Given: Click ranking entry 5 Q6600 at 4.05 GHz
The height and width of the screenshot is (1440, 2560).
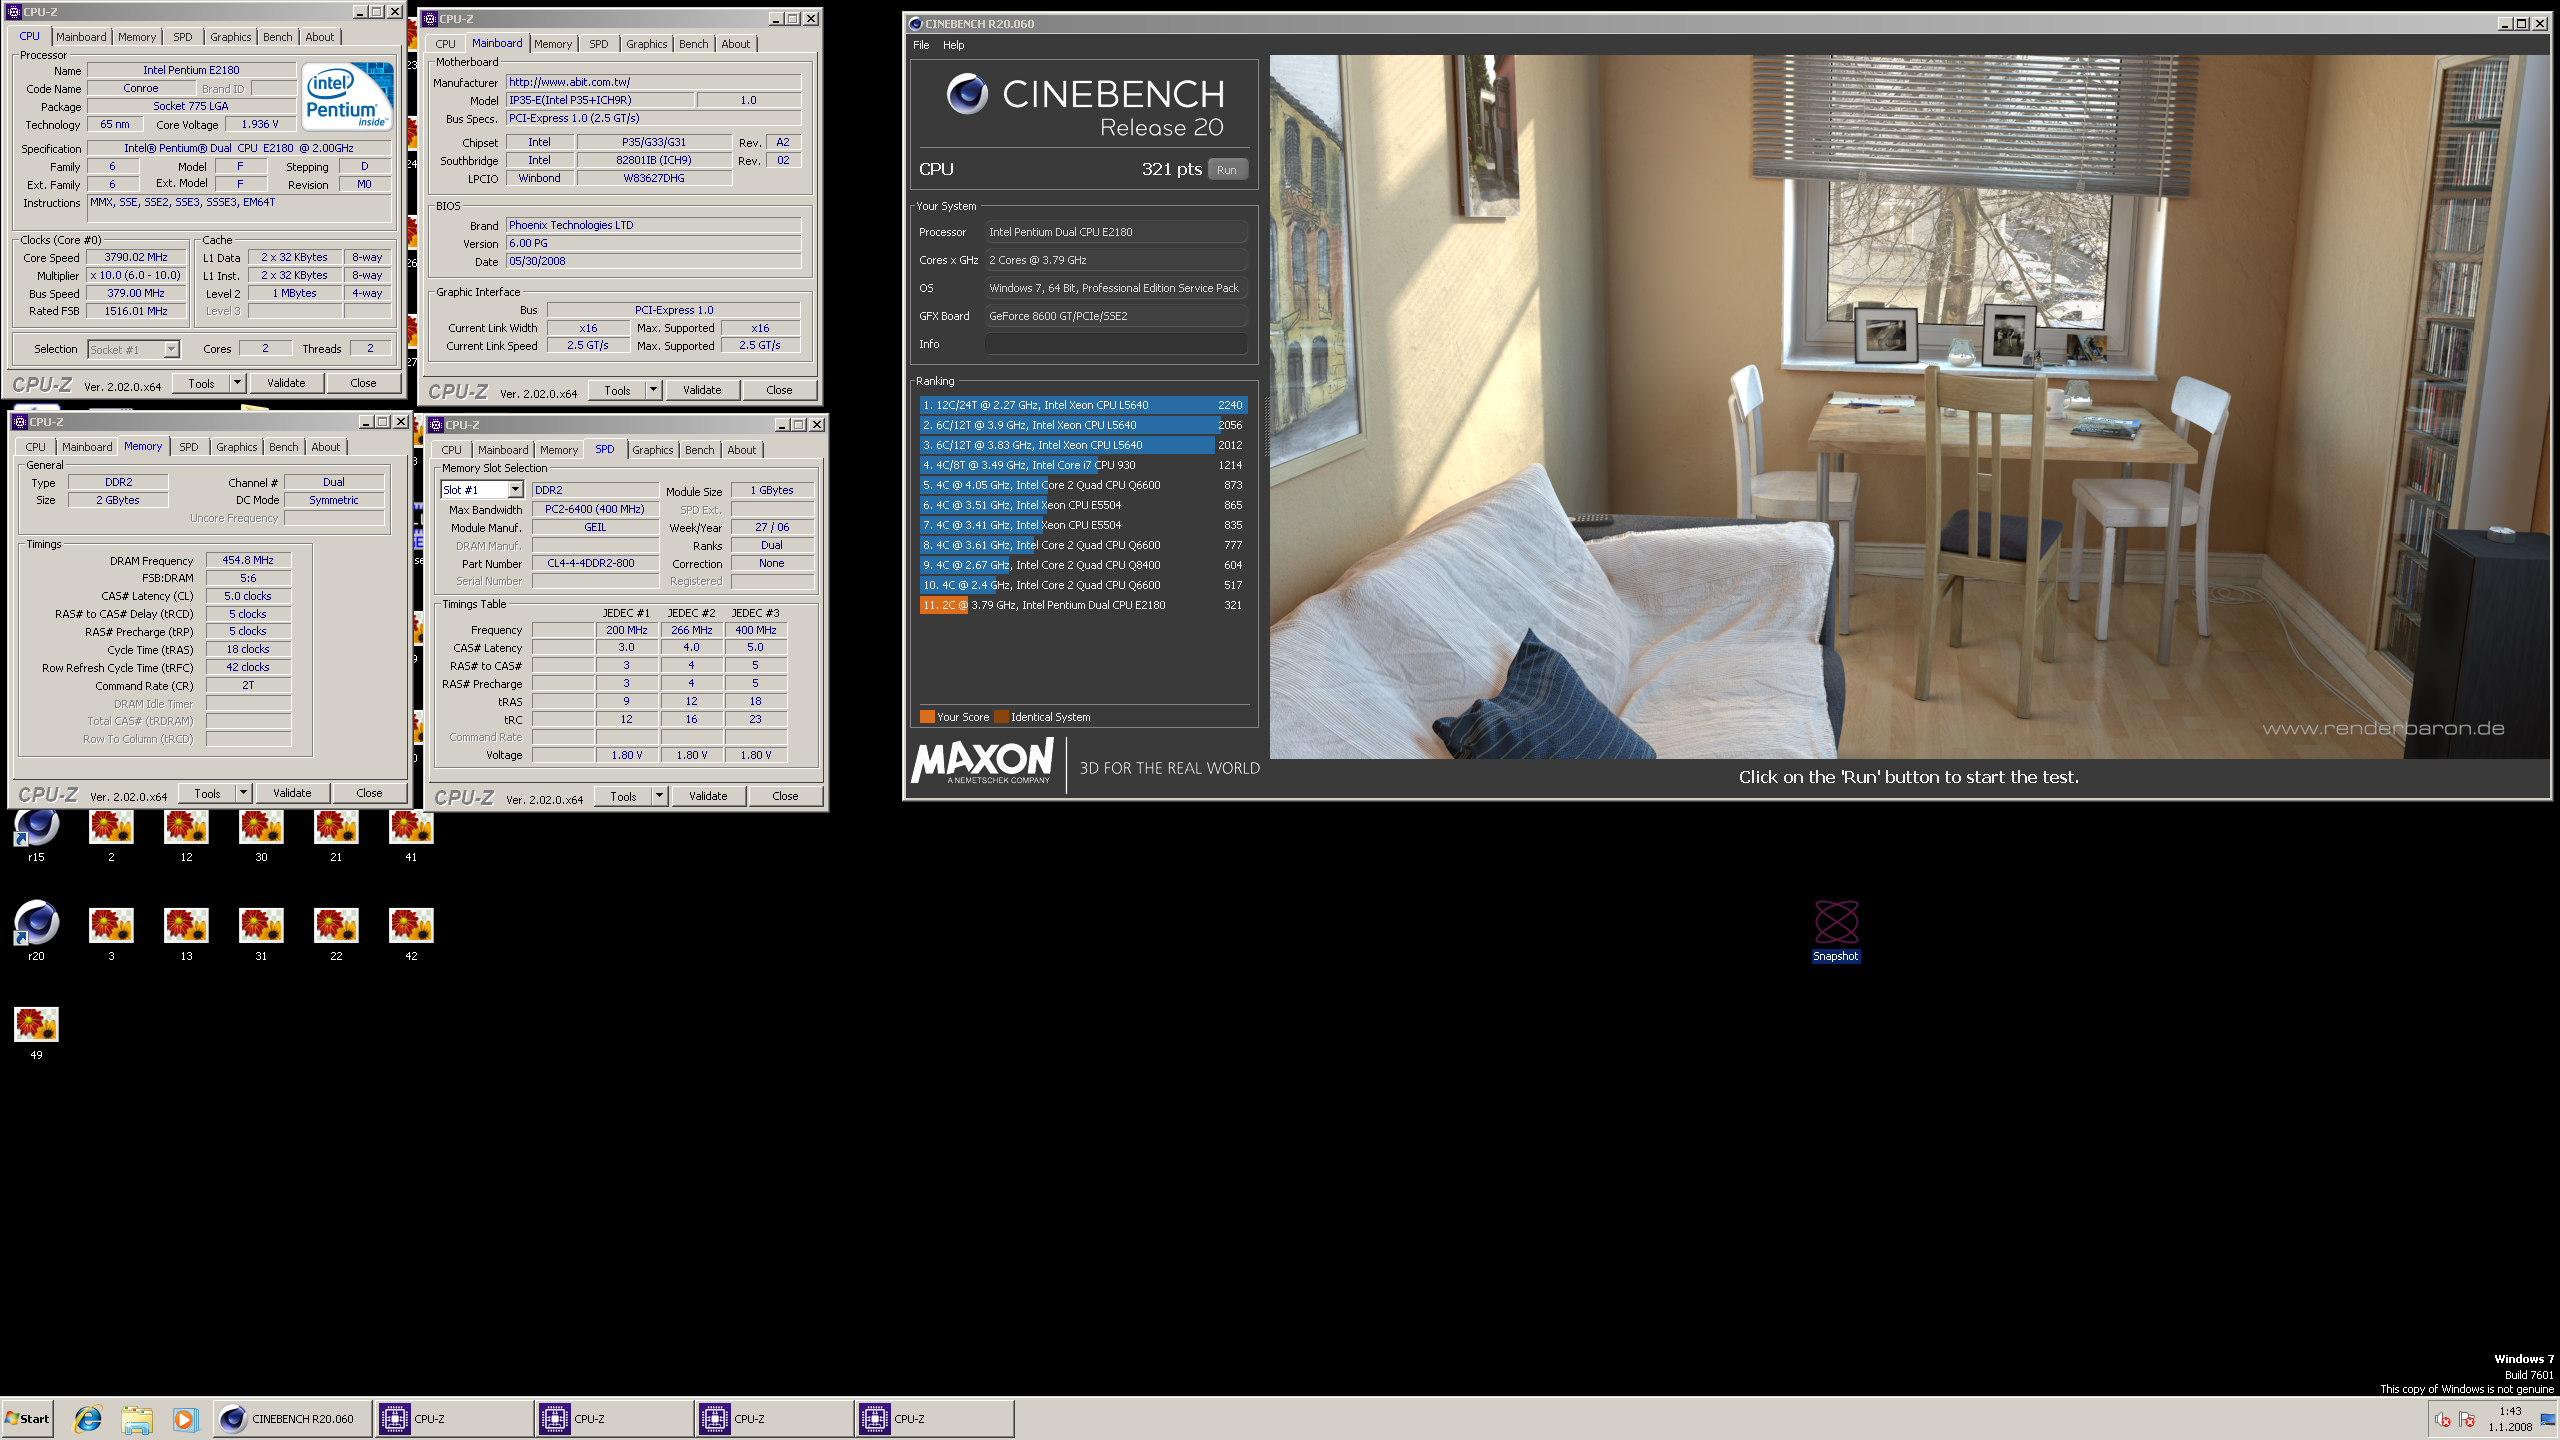Looking at the screenshot, I should point(1083,485).
